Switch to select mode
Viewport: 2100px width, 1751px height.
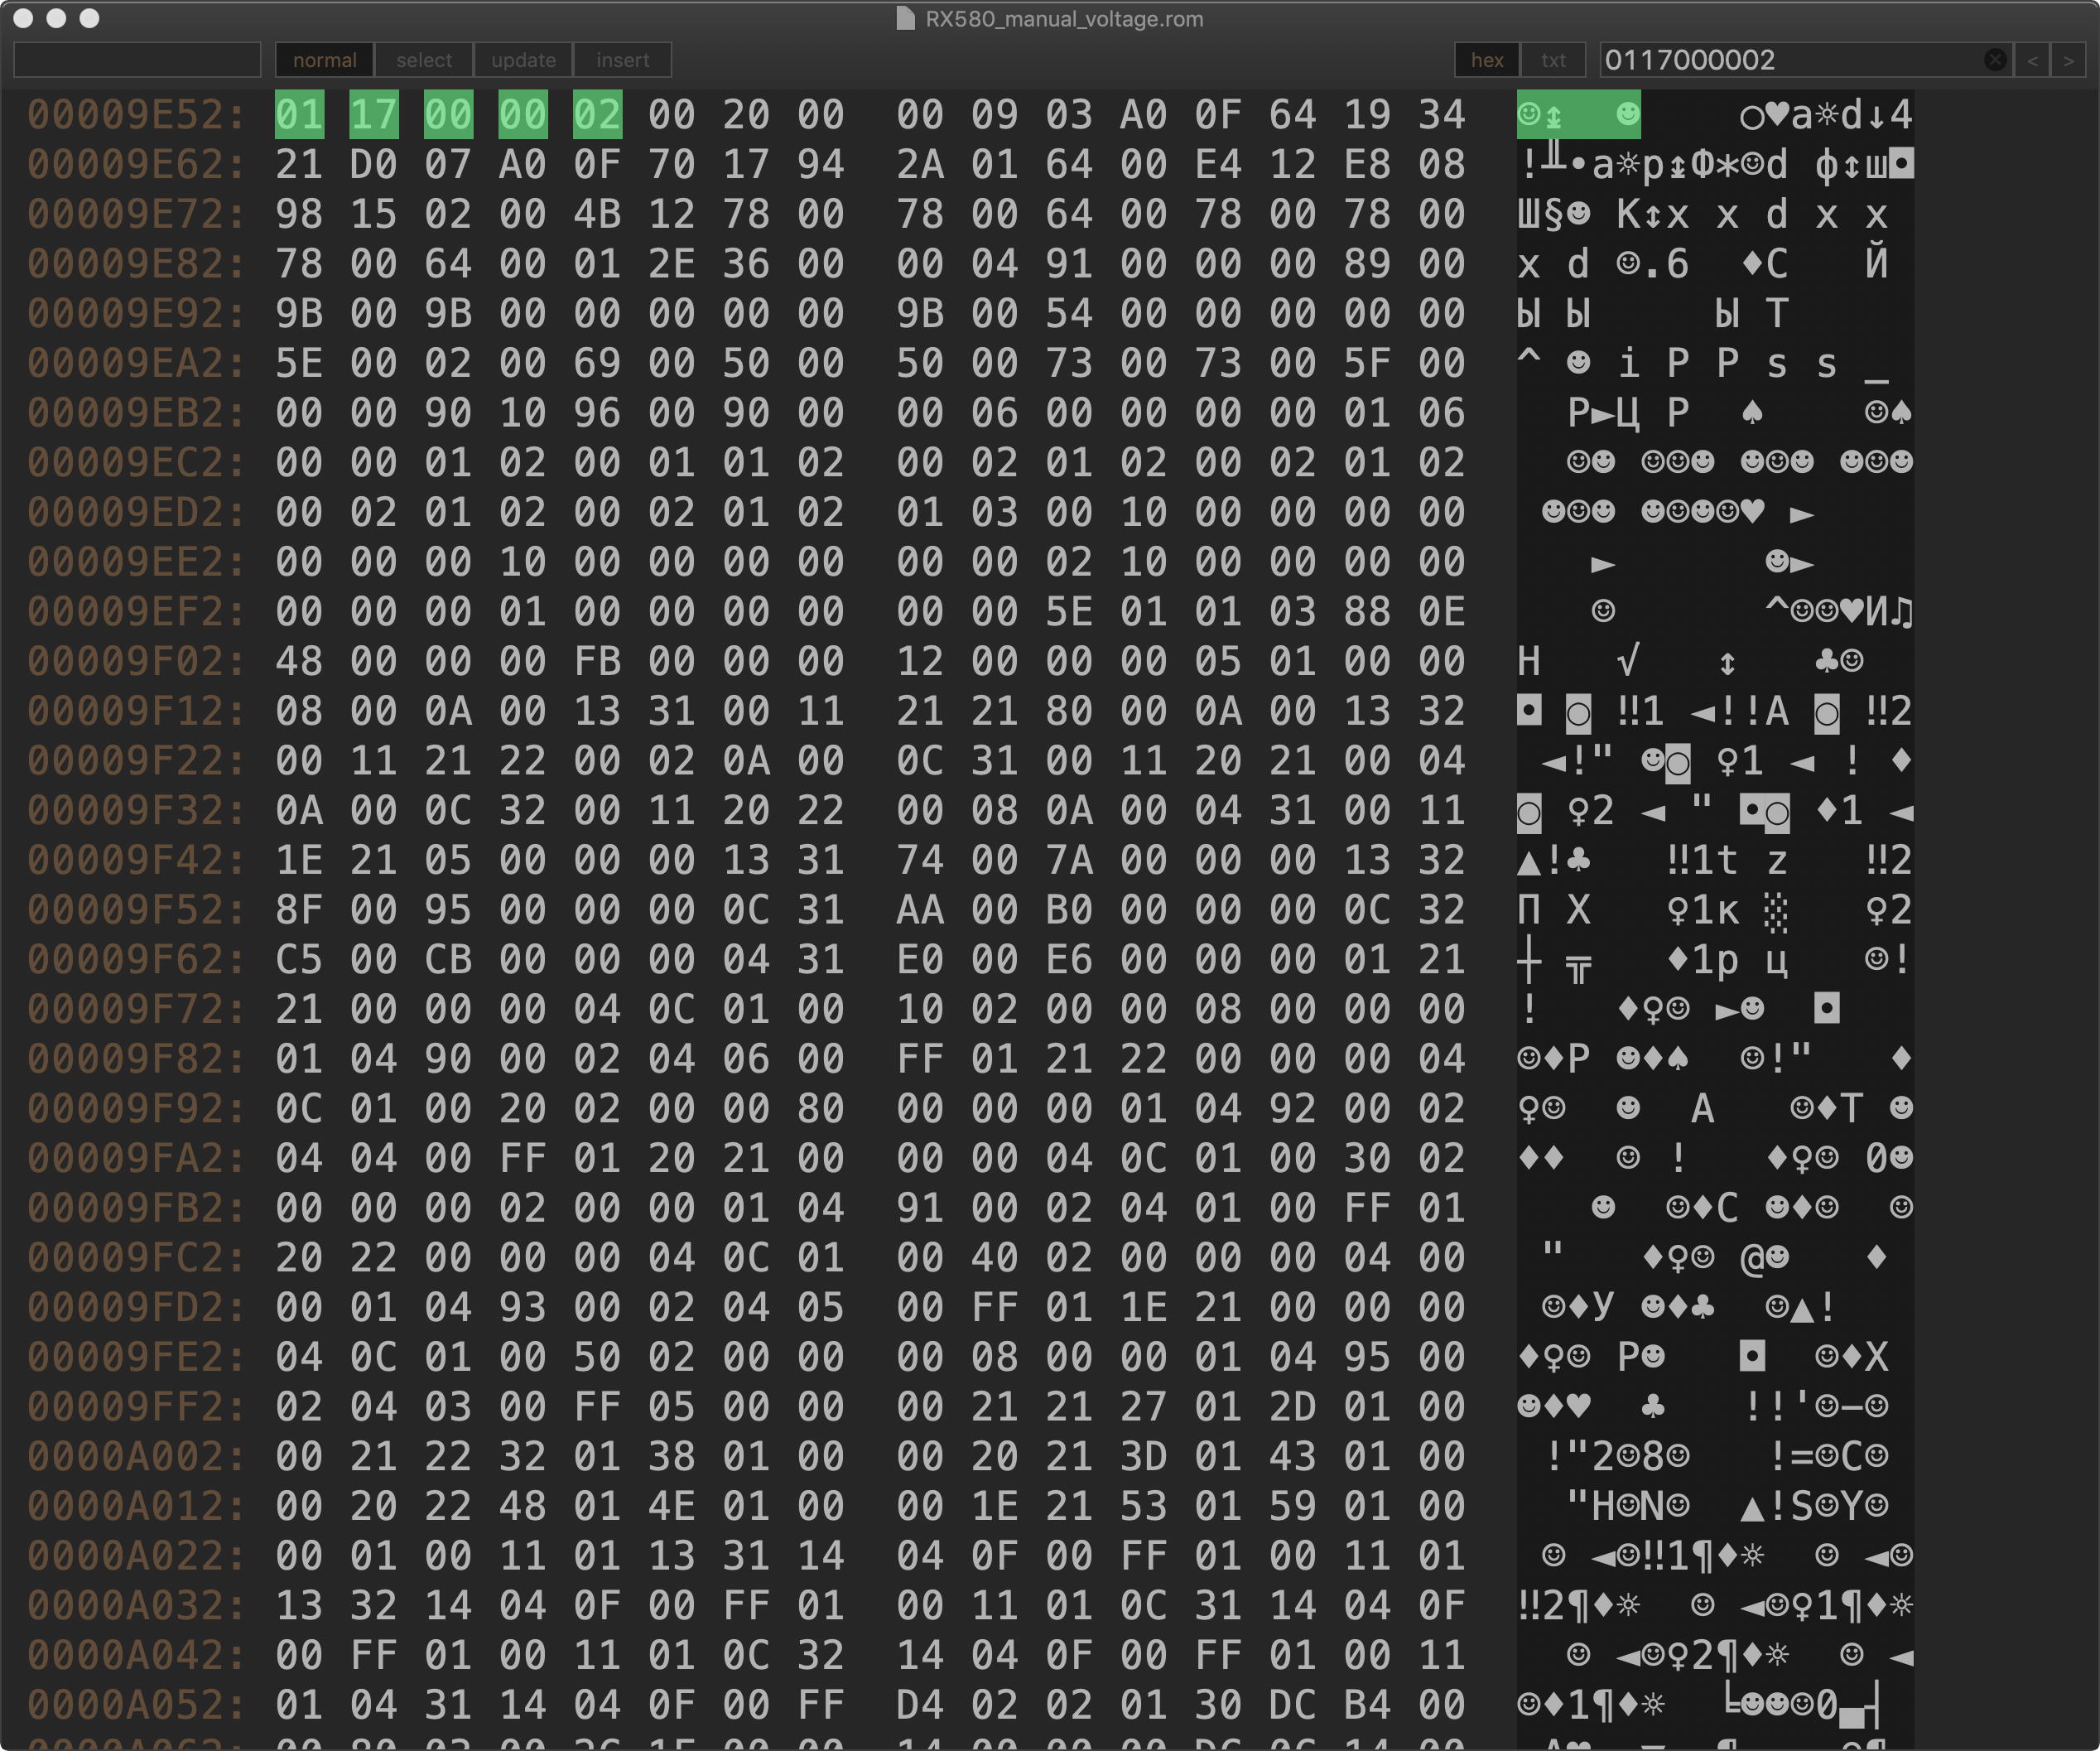(x=424, y=60)
